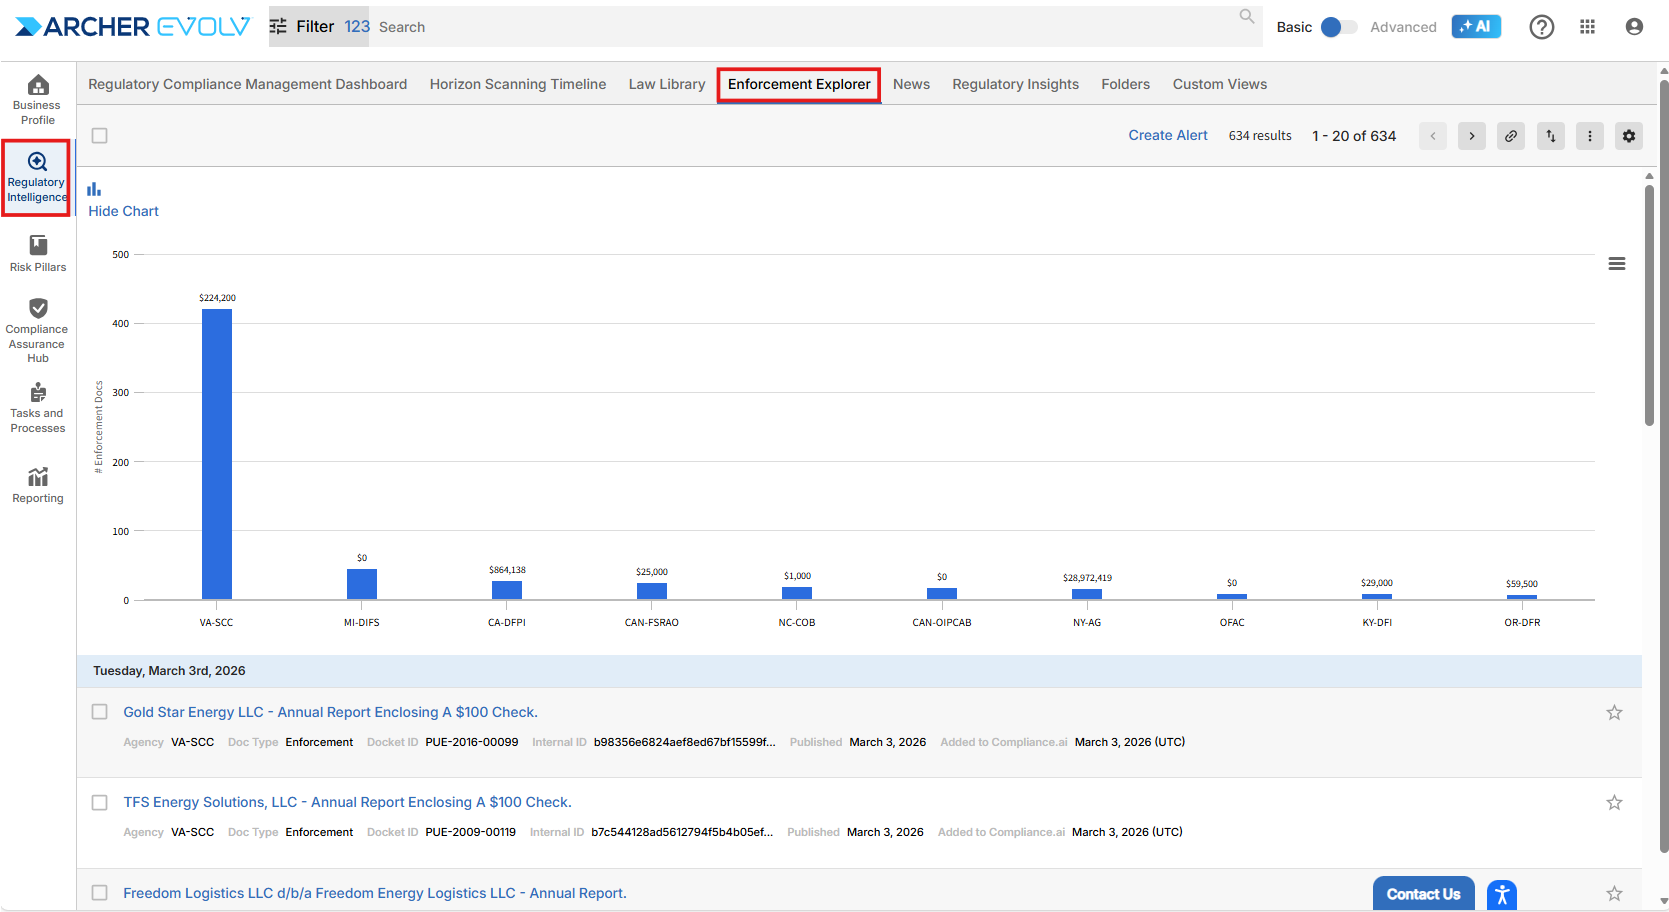Open Compliance Assurance Hub
The height and width of the screenshot is (912, 1669).
coord(38,330)
